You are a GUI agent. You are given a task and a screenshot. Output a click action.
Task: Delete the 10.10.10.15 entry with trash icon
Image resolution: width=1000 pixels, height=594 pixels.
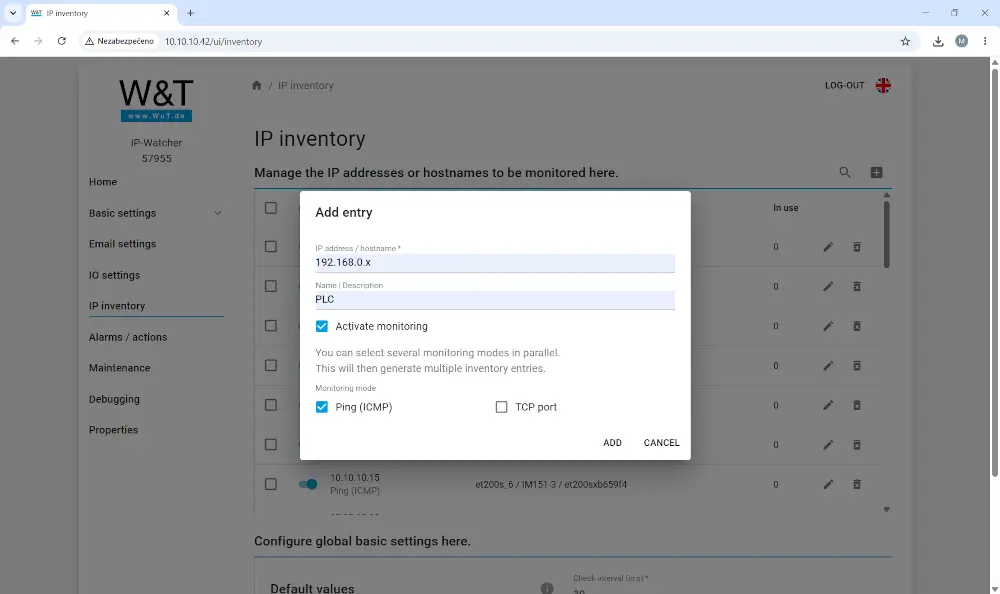coord(857,484)
